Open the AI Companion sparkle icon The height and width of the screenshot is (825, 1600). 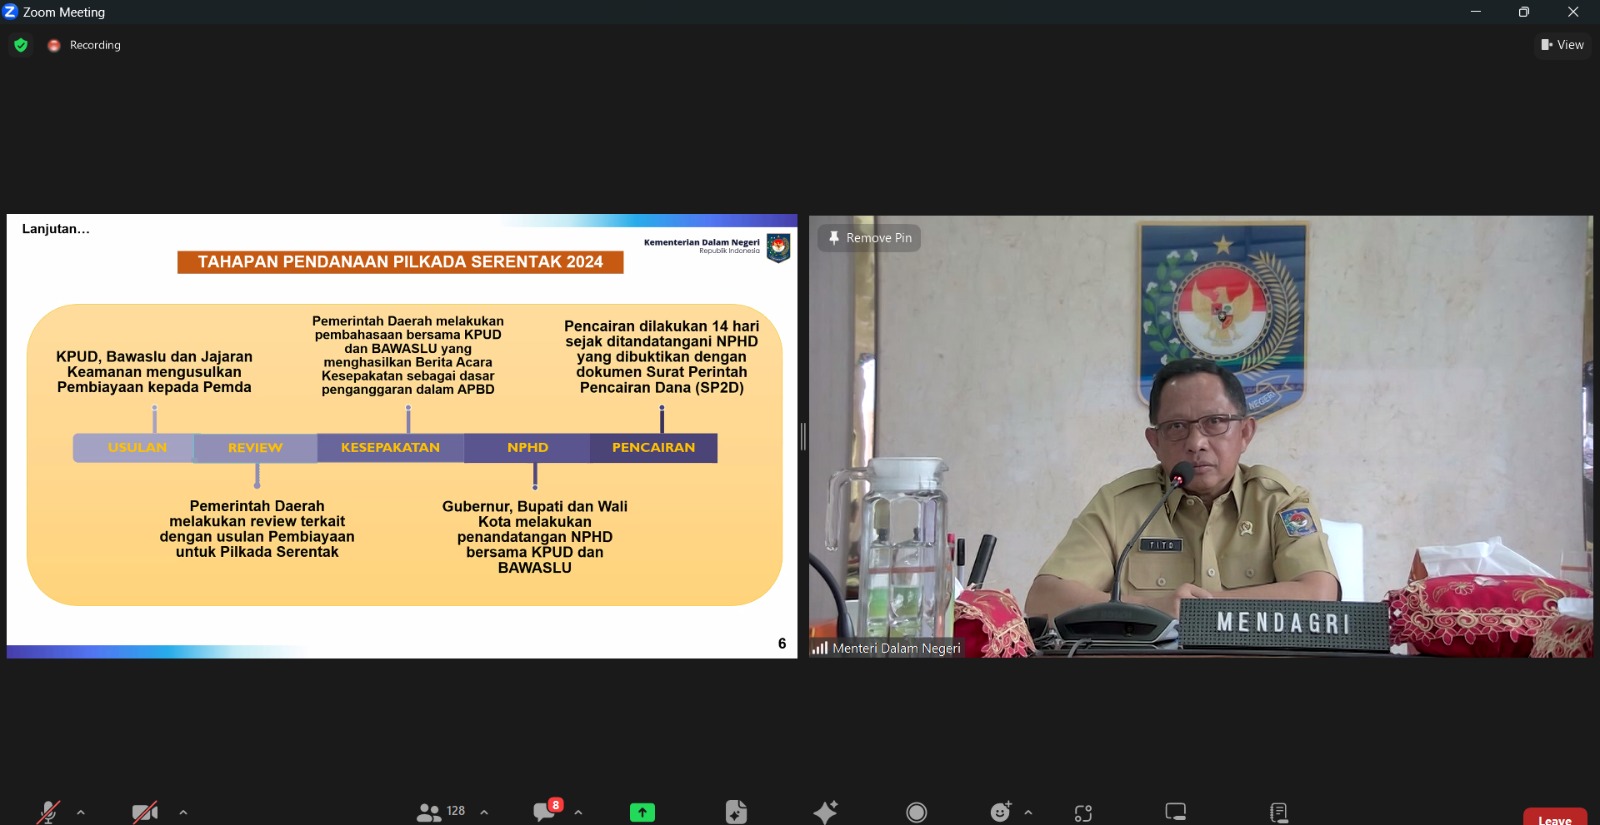coord(825,812)
